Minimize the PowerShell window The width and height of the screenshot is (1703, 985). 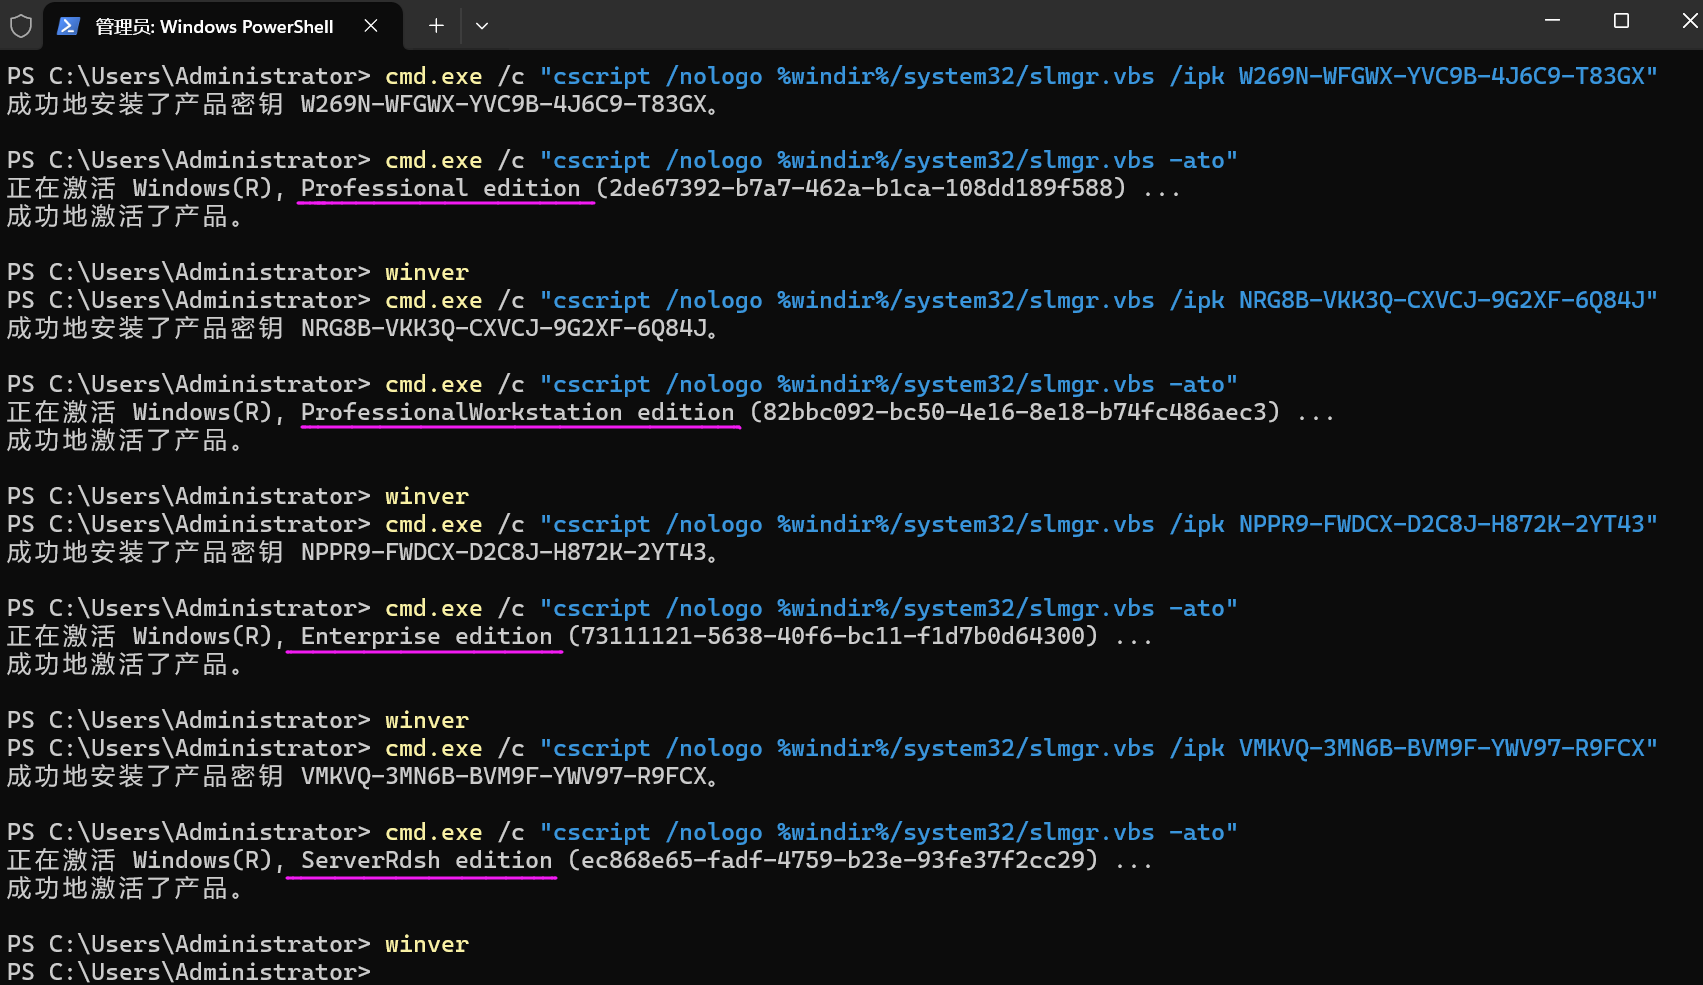pos(1552,20)
